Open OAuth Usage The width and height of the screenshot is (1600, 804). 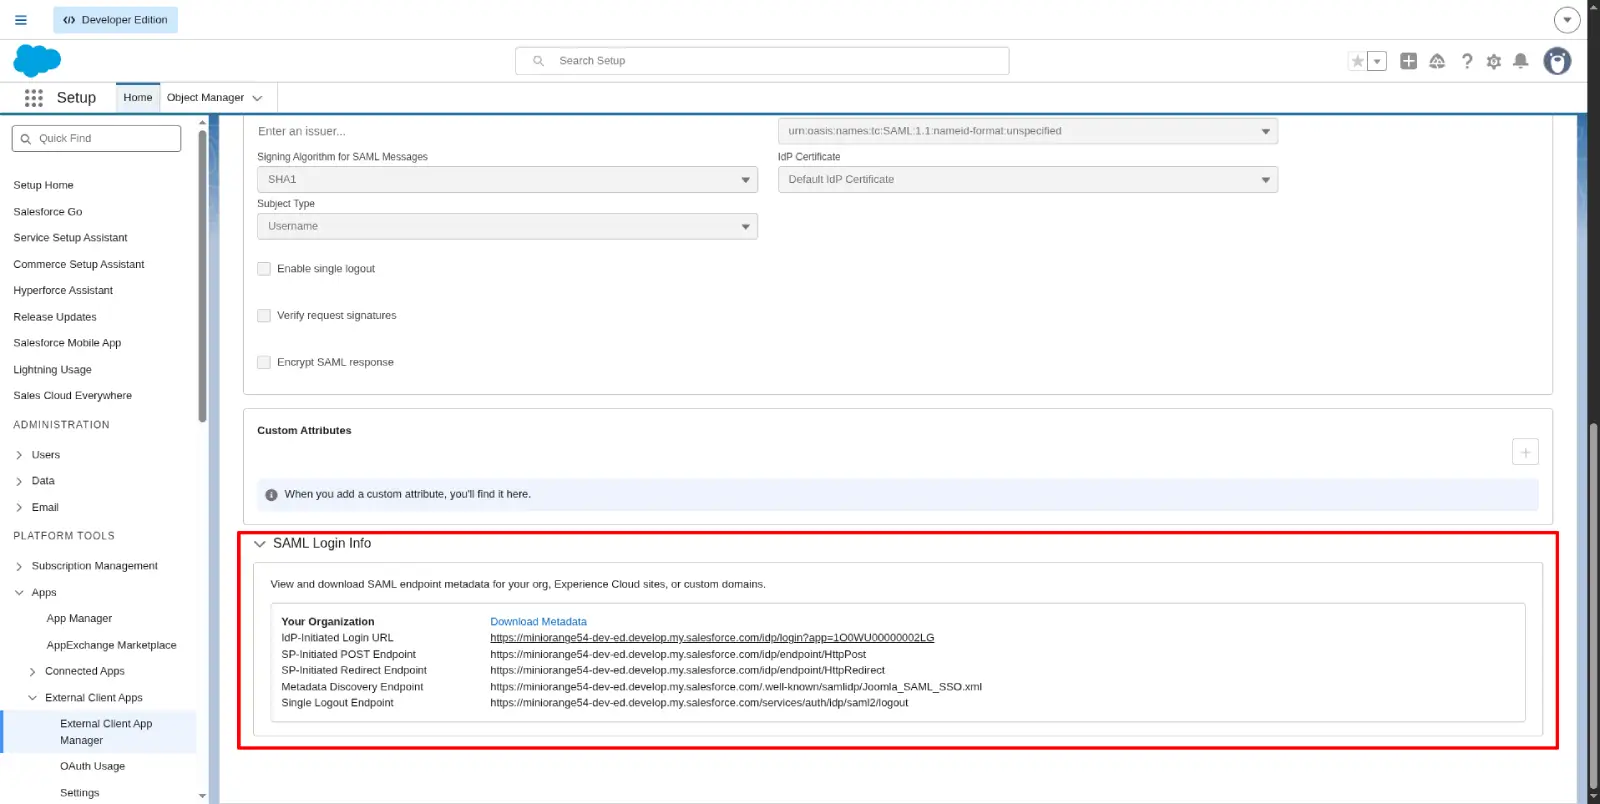[x=92, y=767]
